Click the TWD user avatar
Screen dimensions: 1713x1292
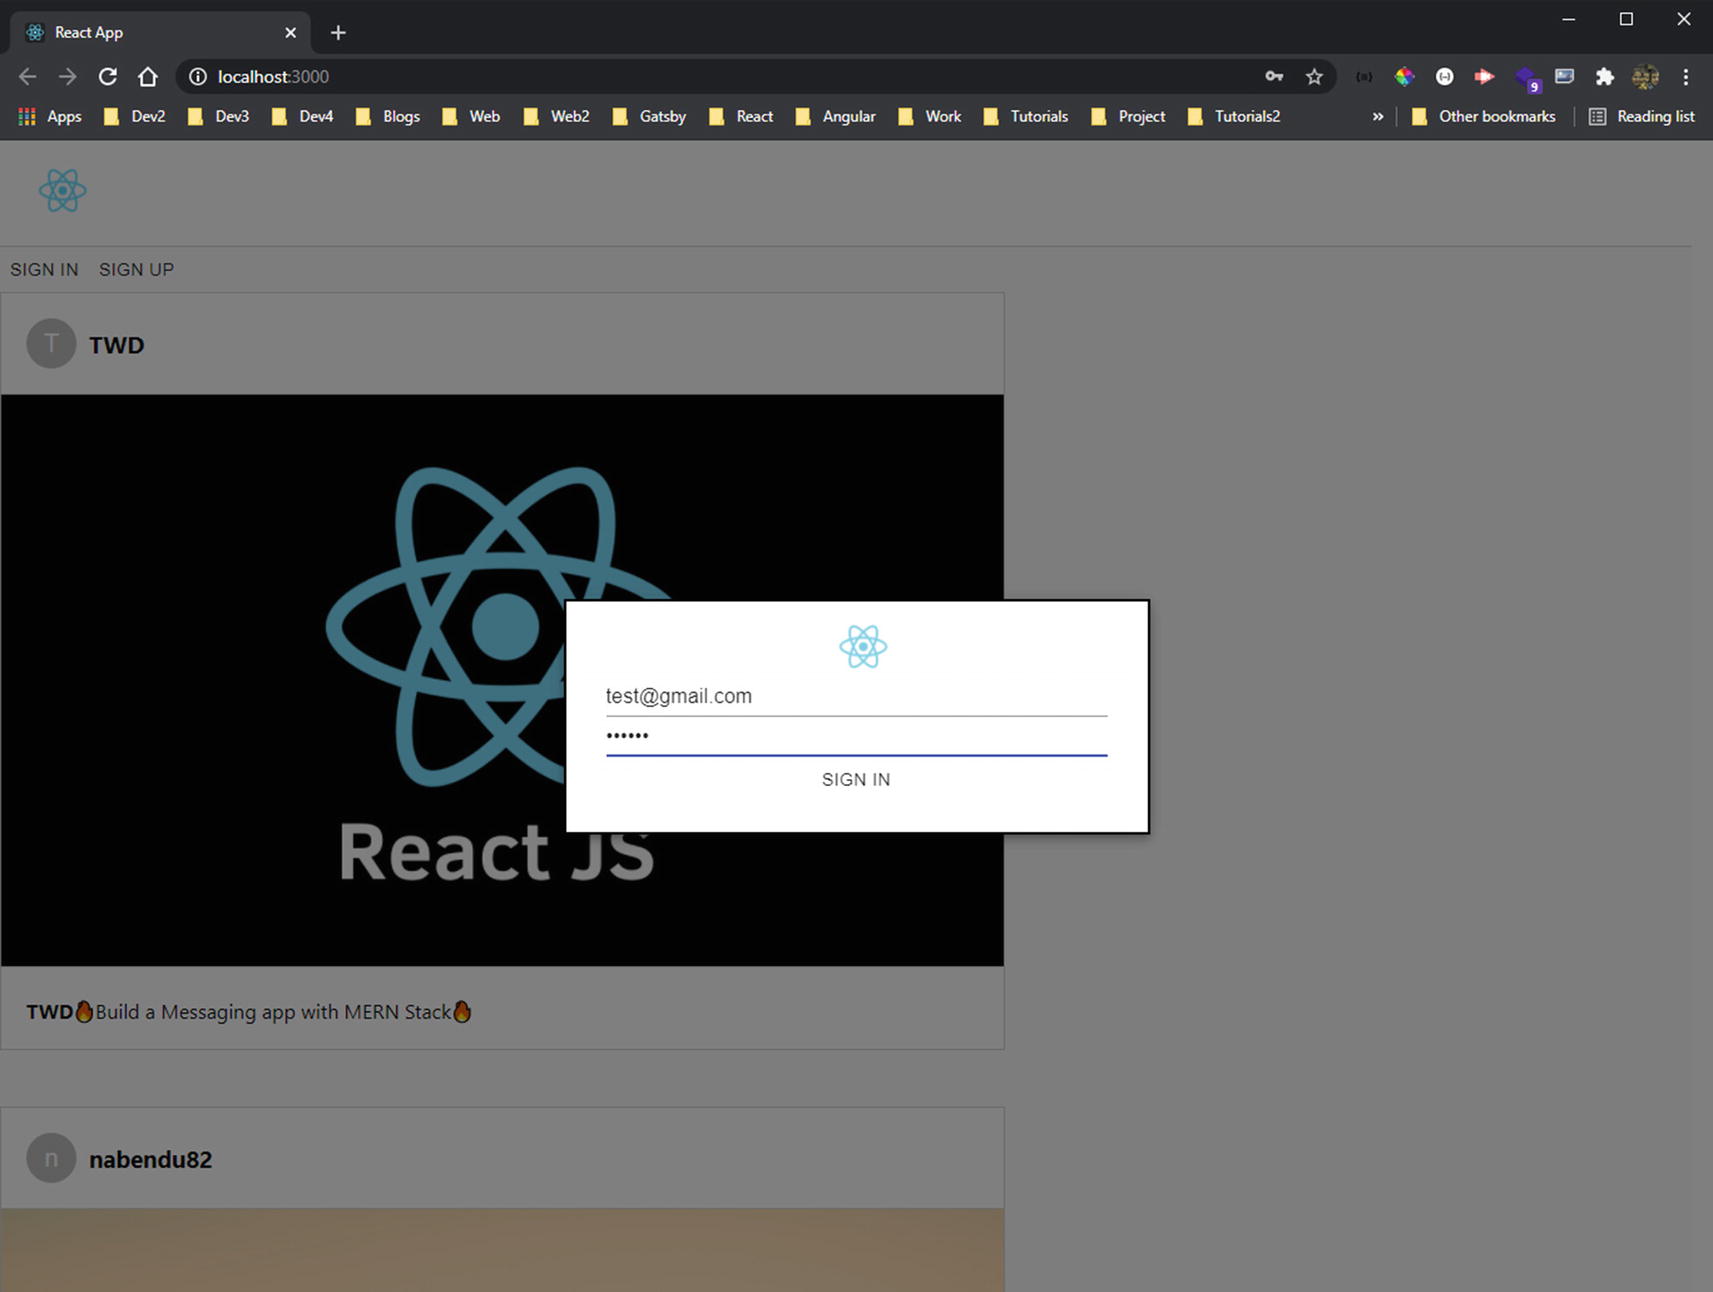pos(51,344)
